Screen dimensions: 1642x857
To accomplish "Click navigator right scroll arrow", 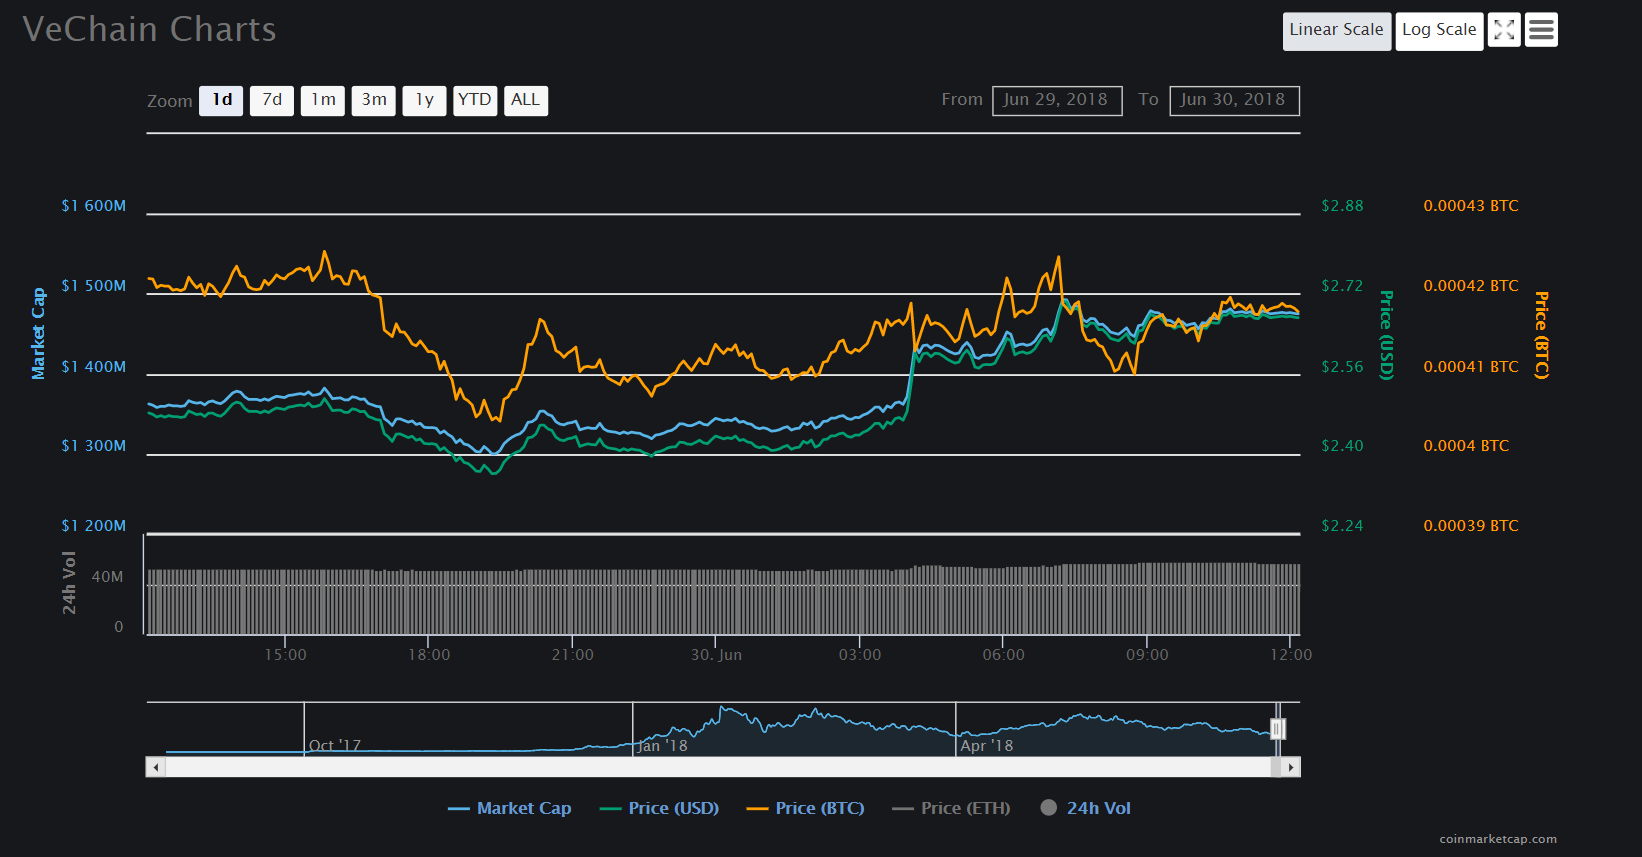I will pos(1291,767).
